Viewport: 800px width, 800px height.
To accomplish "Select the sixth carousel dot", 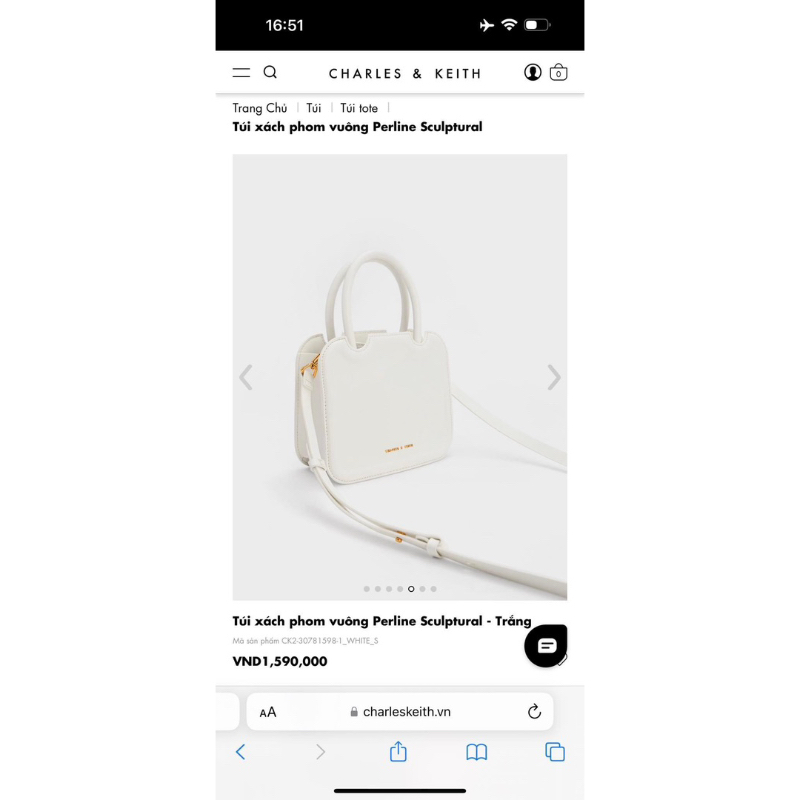I will click(422, 589).
